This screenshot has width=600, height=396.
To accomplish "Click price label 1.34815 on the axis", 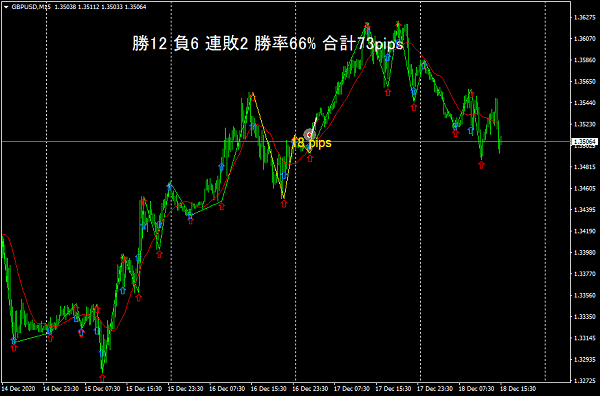I will pos(585,167).
